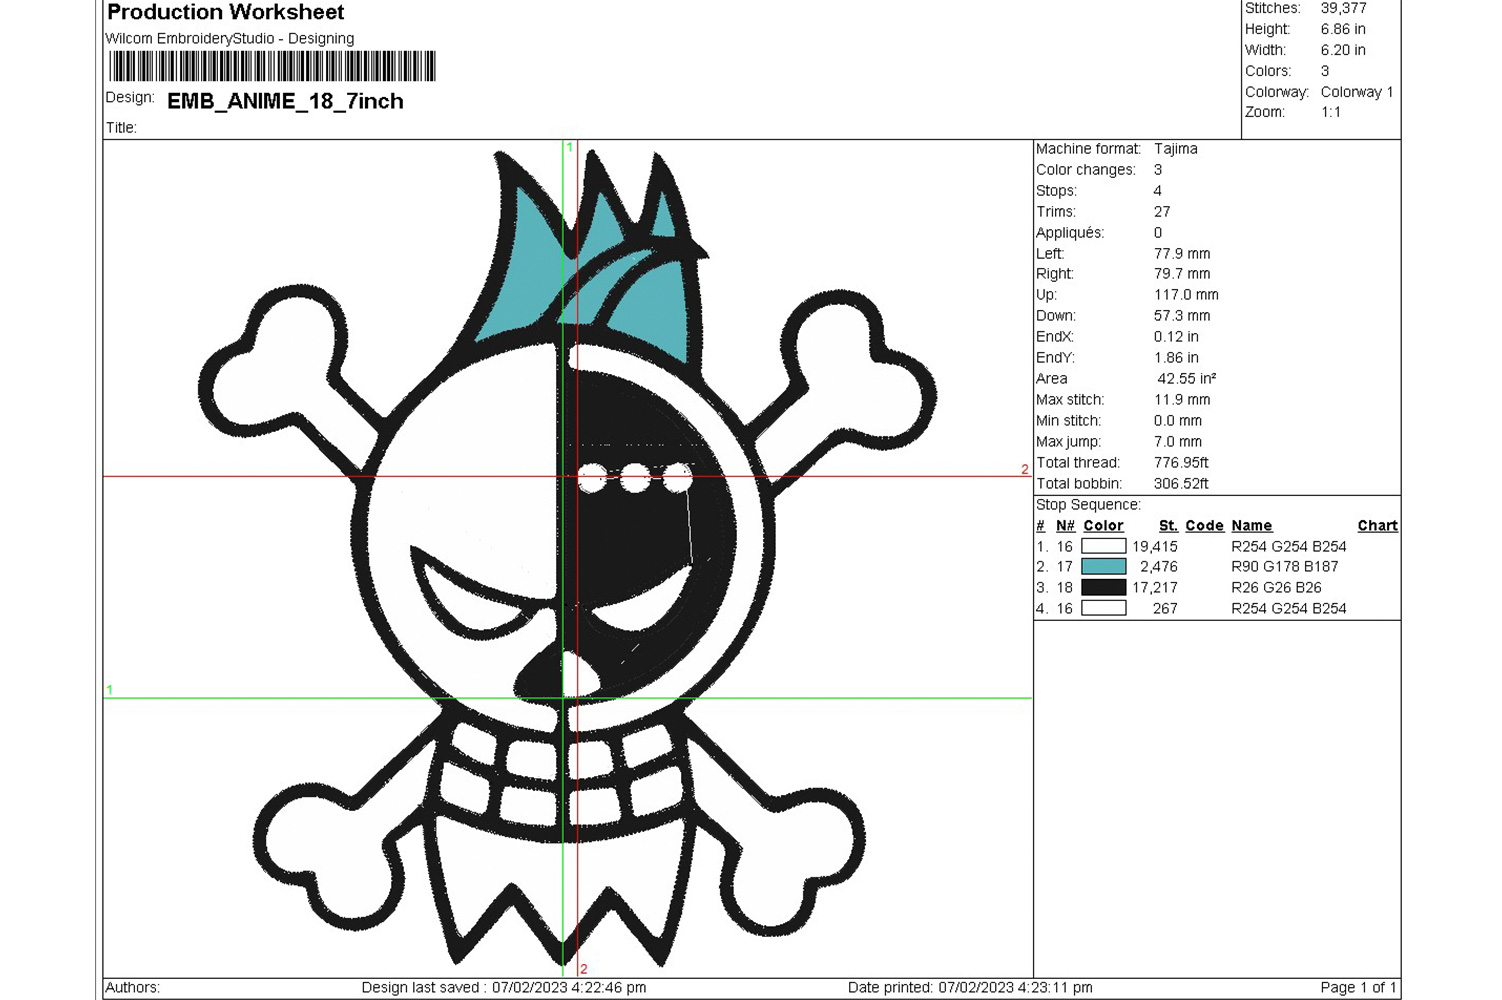Click the 'St.' column header
The image size is (1502, 1000).
coord(1168,526)
